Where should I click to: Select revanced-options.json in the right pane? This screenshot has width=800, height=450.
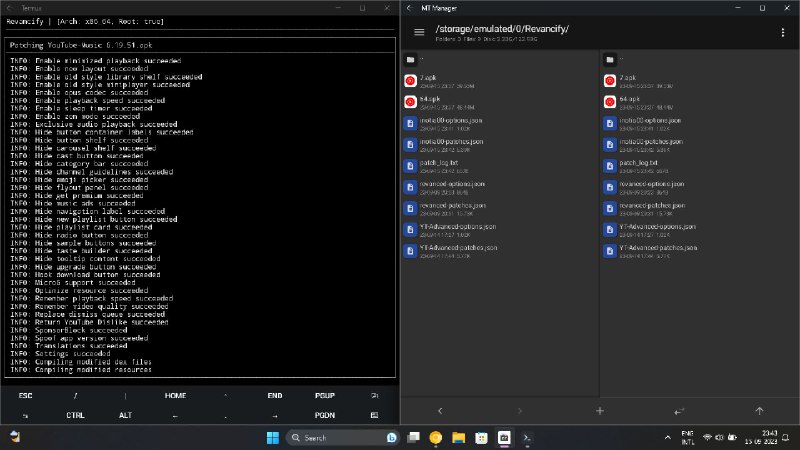699,187
